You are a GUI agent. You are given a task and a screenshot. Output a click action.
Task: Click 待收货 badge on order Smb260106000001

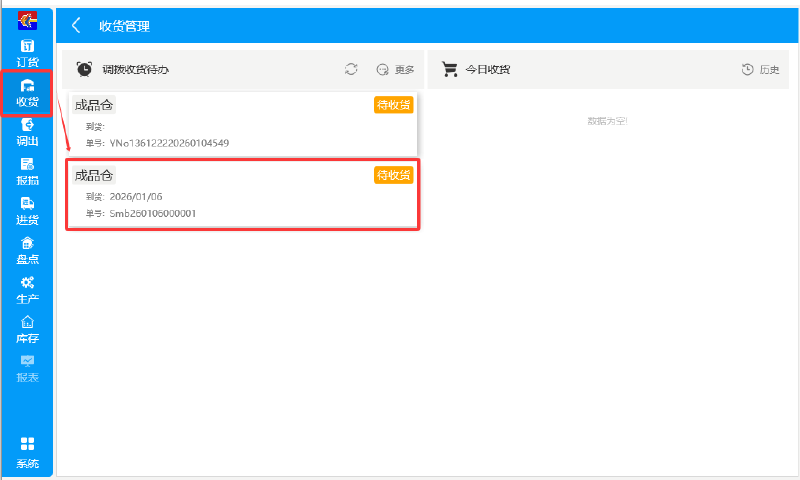393,175
